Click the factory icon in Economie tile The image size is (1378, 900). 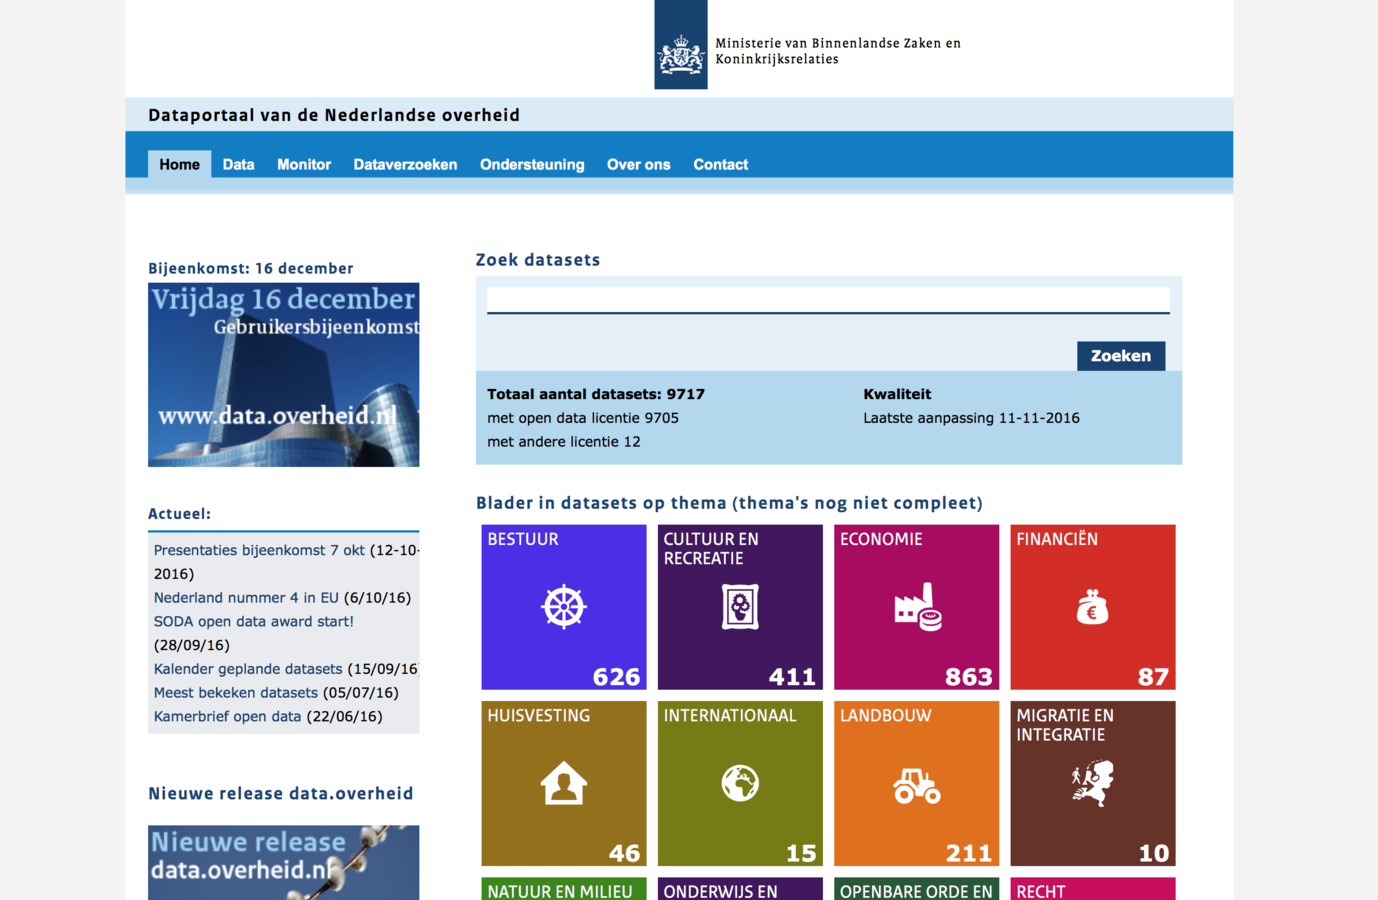[917, 607]
